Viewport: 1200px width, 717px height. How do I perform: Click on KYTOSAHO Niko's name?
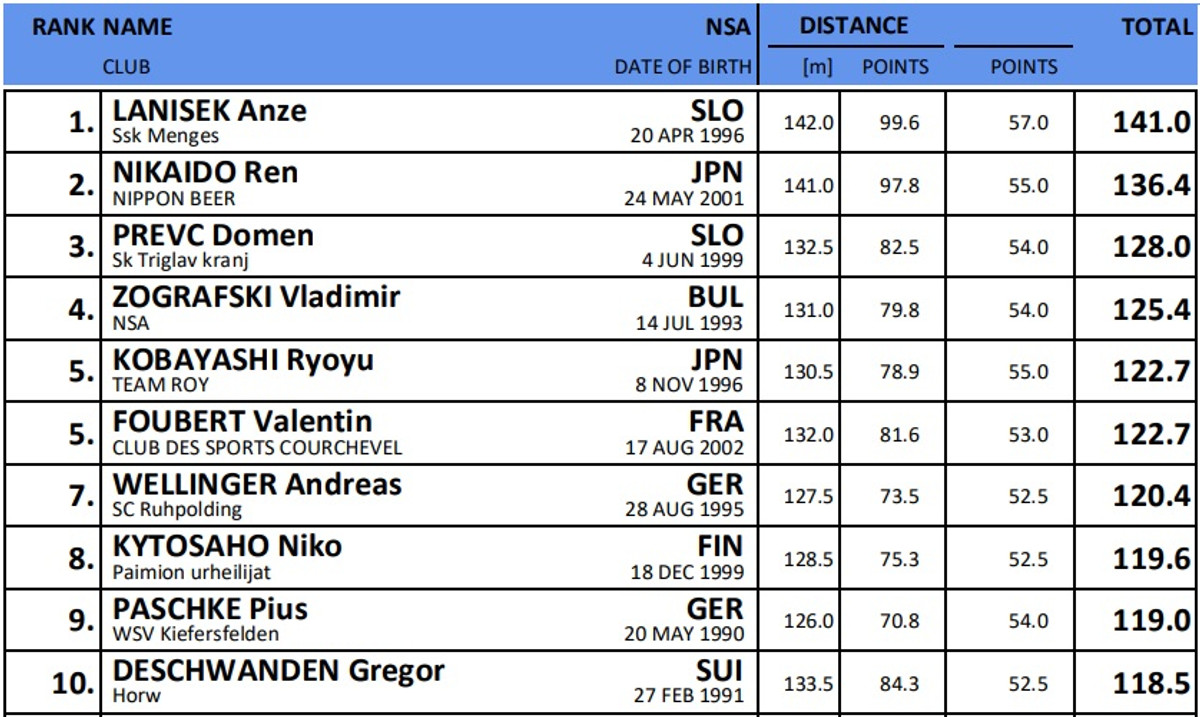click(227, 546)
